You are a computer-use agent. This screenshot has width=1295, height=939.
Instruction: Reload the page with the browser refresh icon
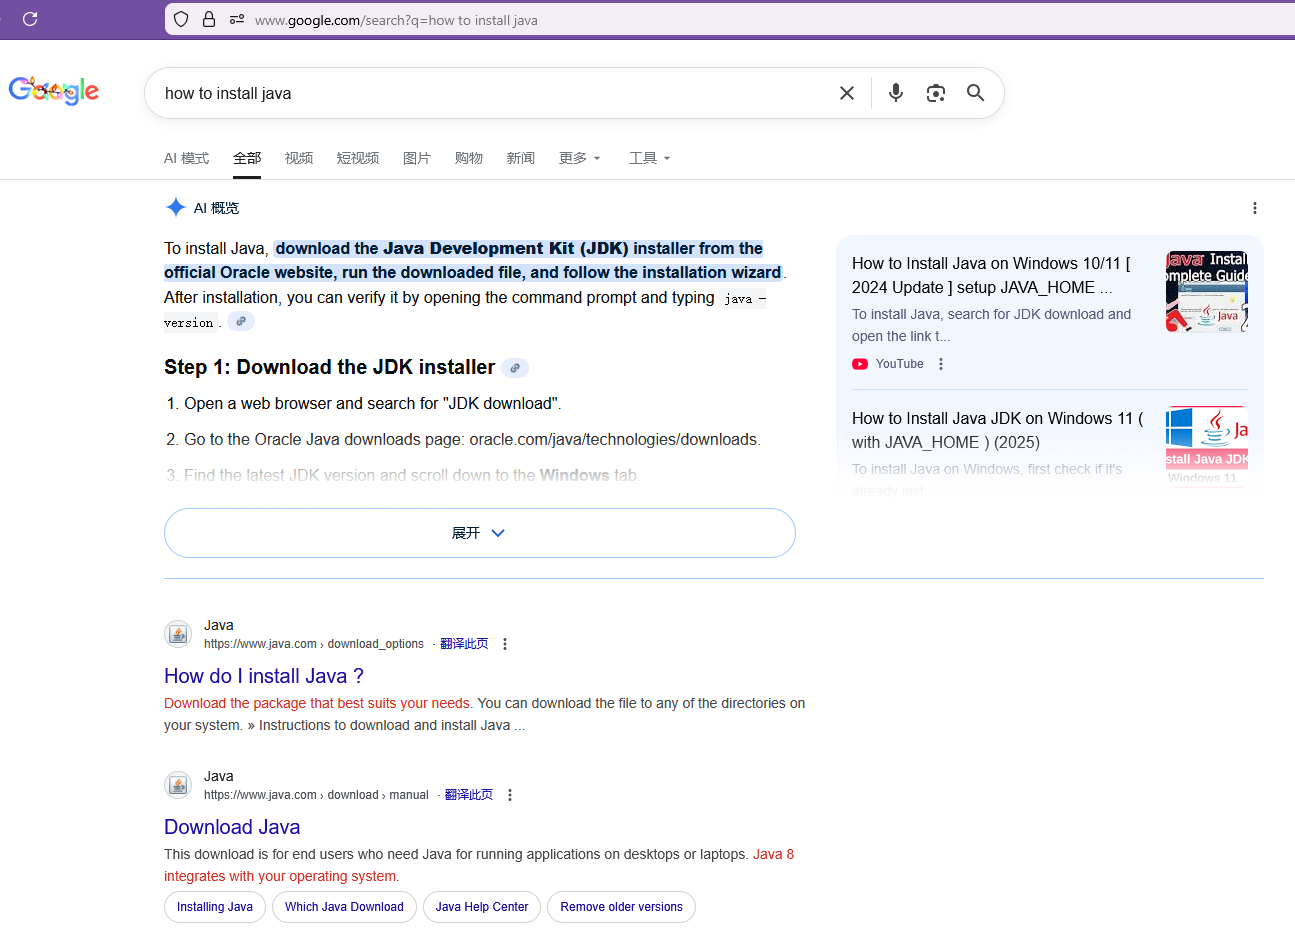pyautogui.click(x=30, y=19)
